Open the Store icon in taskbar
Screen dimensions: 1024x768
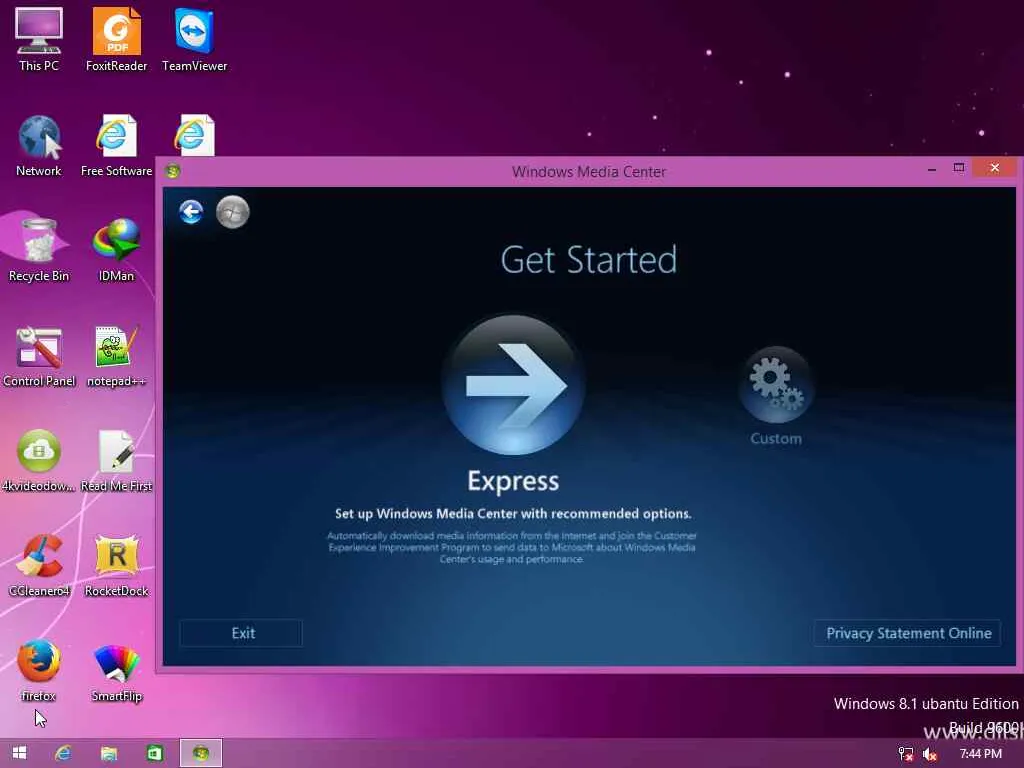(x=154, y=753)
